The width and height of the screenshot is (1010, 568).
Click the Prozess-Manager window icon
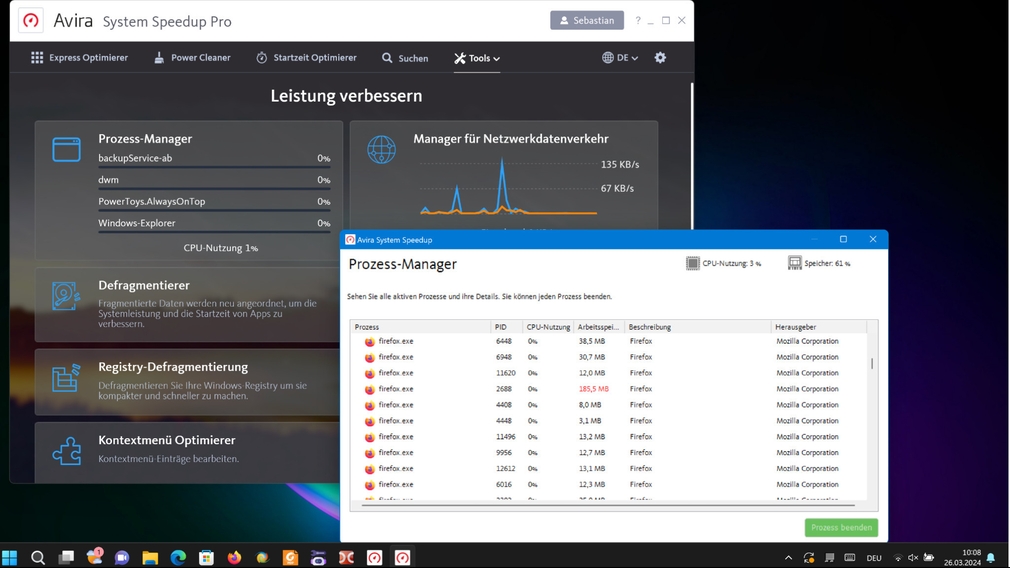point(66,149)
